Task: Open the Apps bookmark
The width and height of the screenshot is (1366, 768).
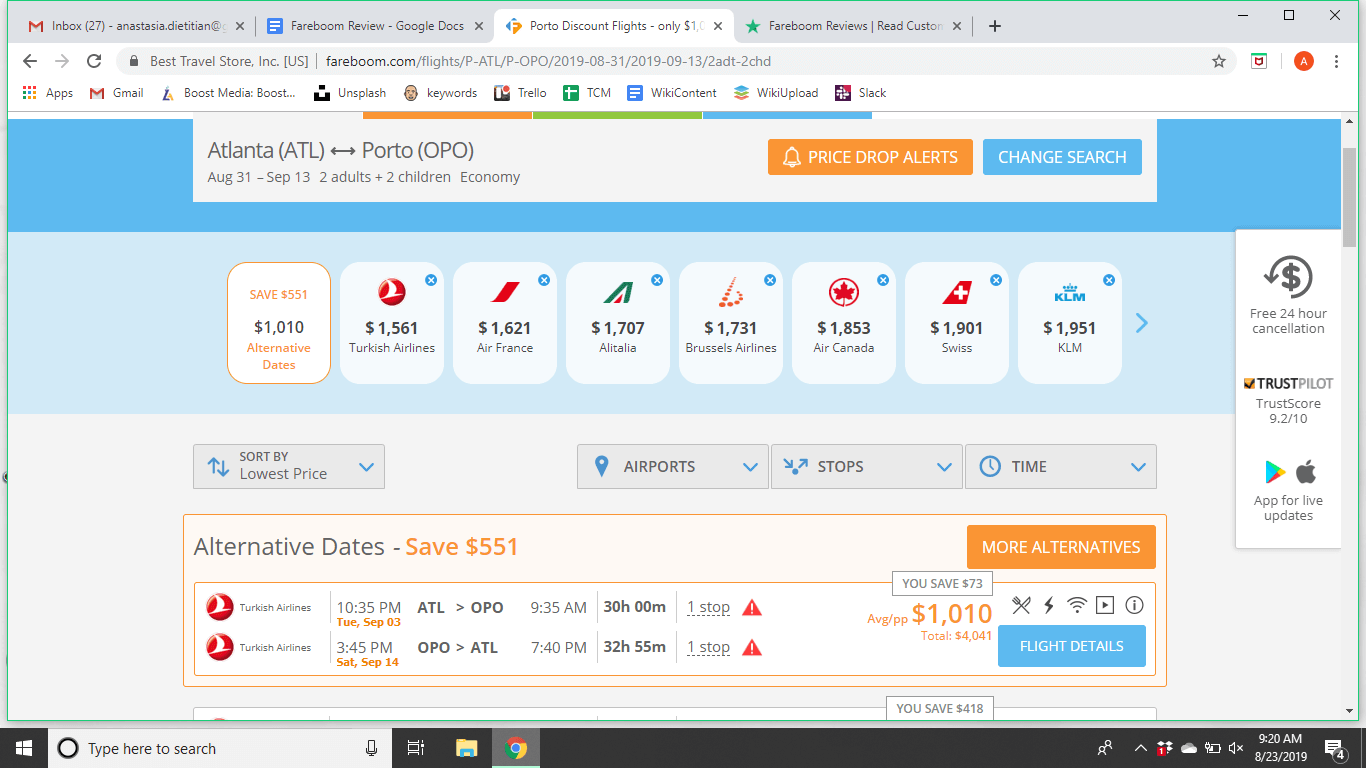Action: [x=47, y=93]
